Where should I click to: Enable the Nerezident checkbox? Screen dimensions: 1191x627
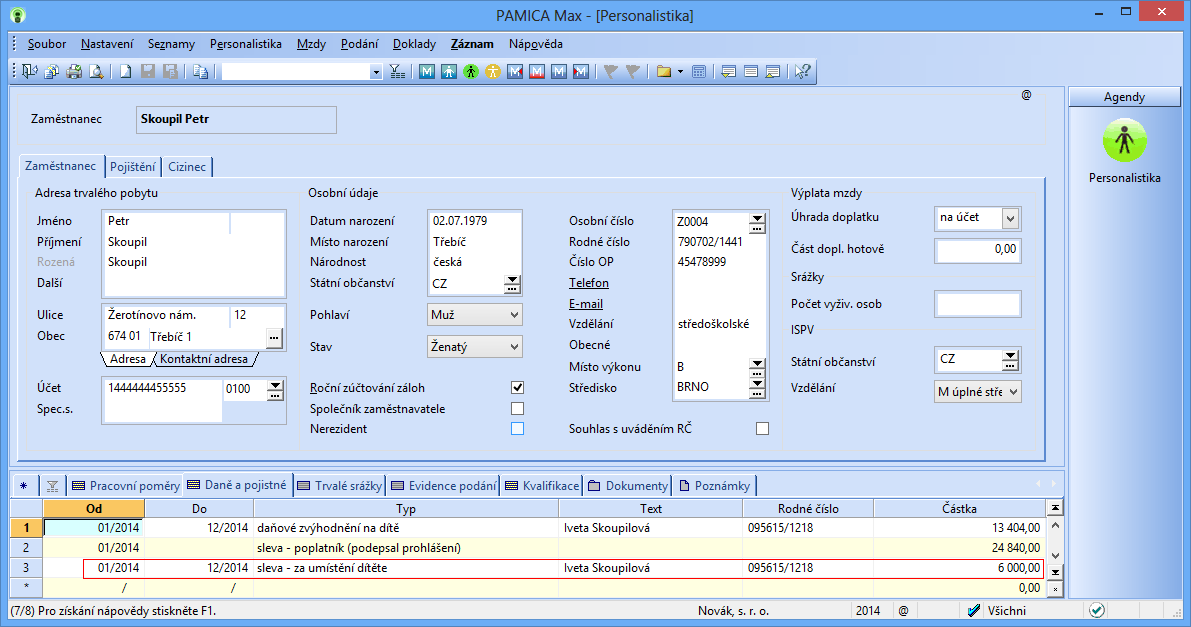coord(517,429)
